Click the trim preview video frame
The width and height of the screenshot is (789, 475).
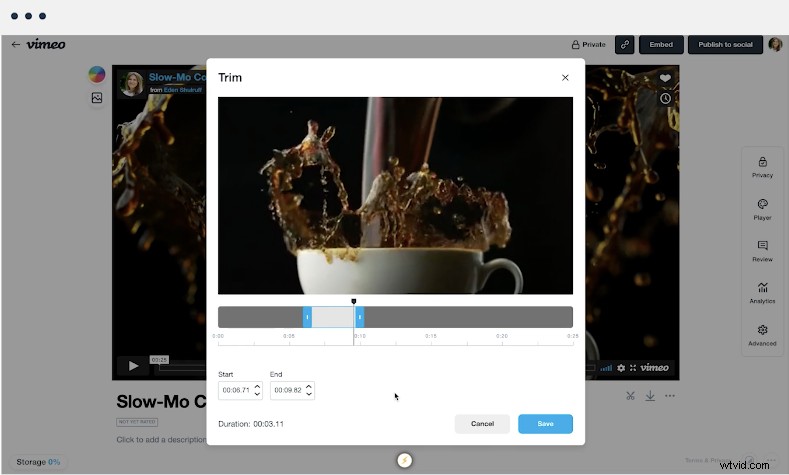[x=395, y=195]
